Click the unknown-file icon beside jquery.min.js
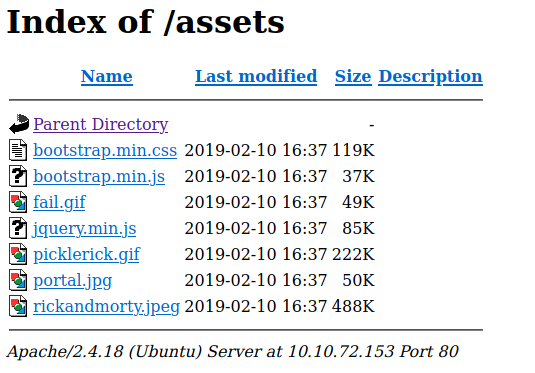This screenshot has height=373, width=535. click(18, 228)
